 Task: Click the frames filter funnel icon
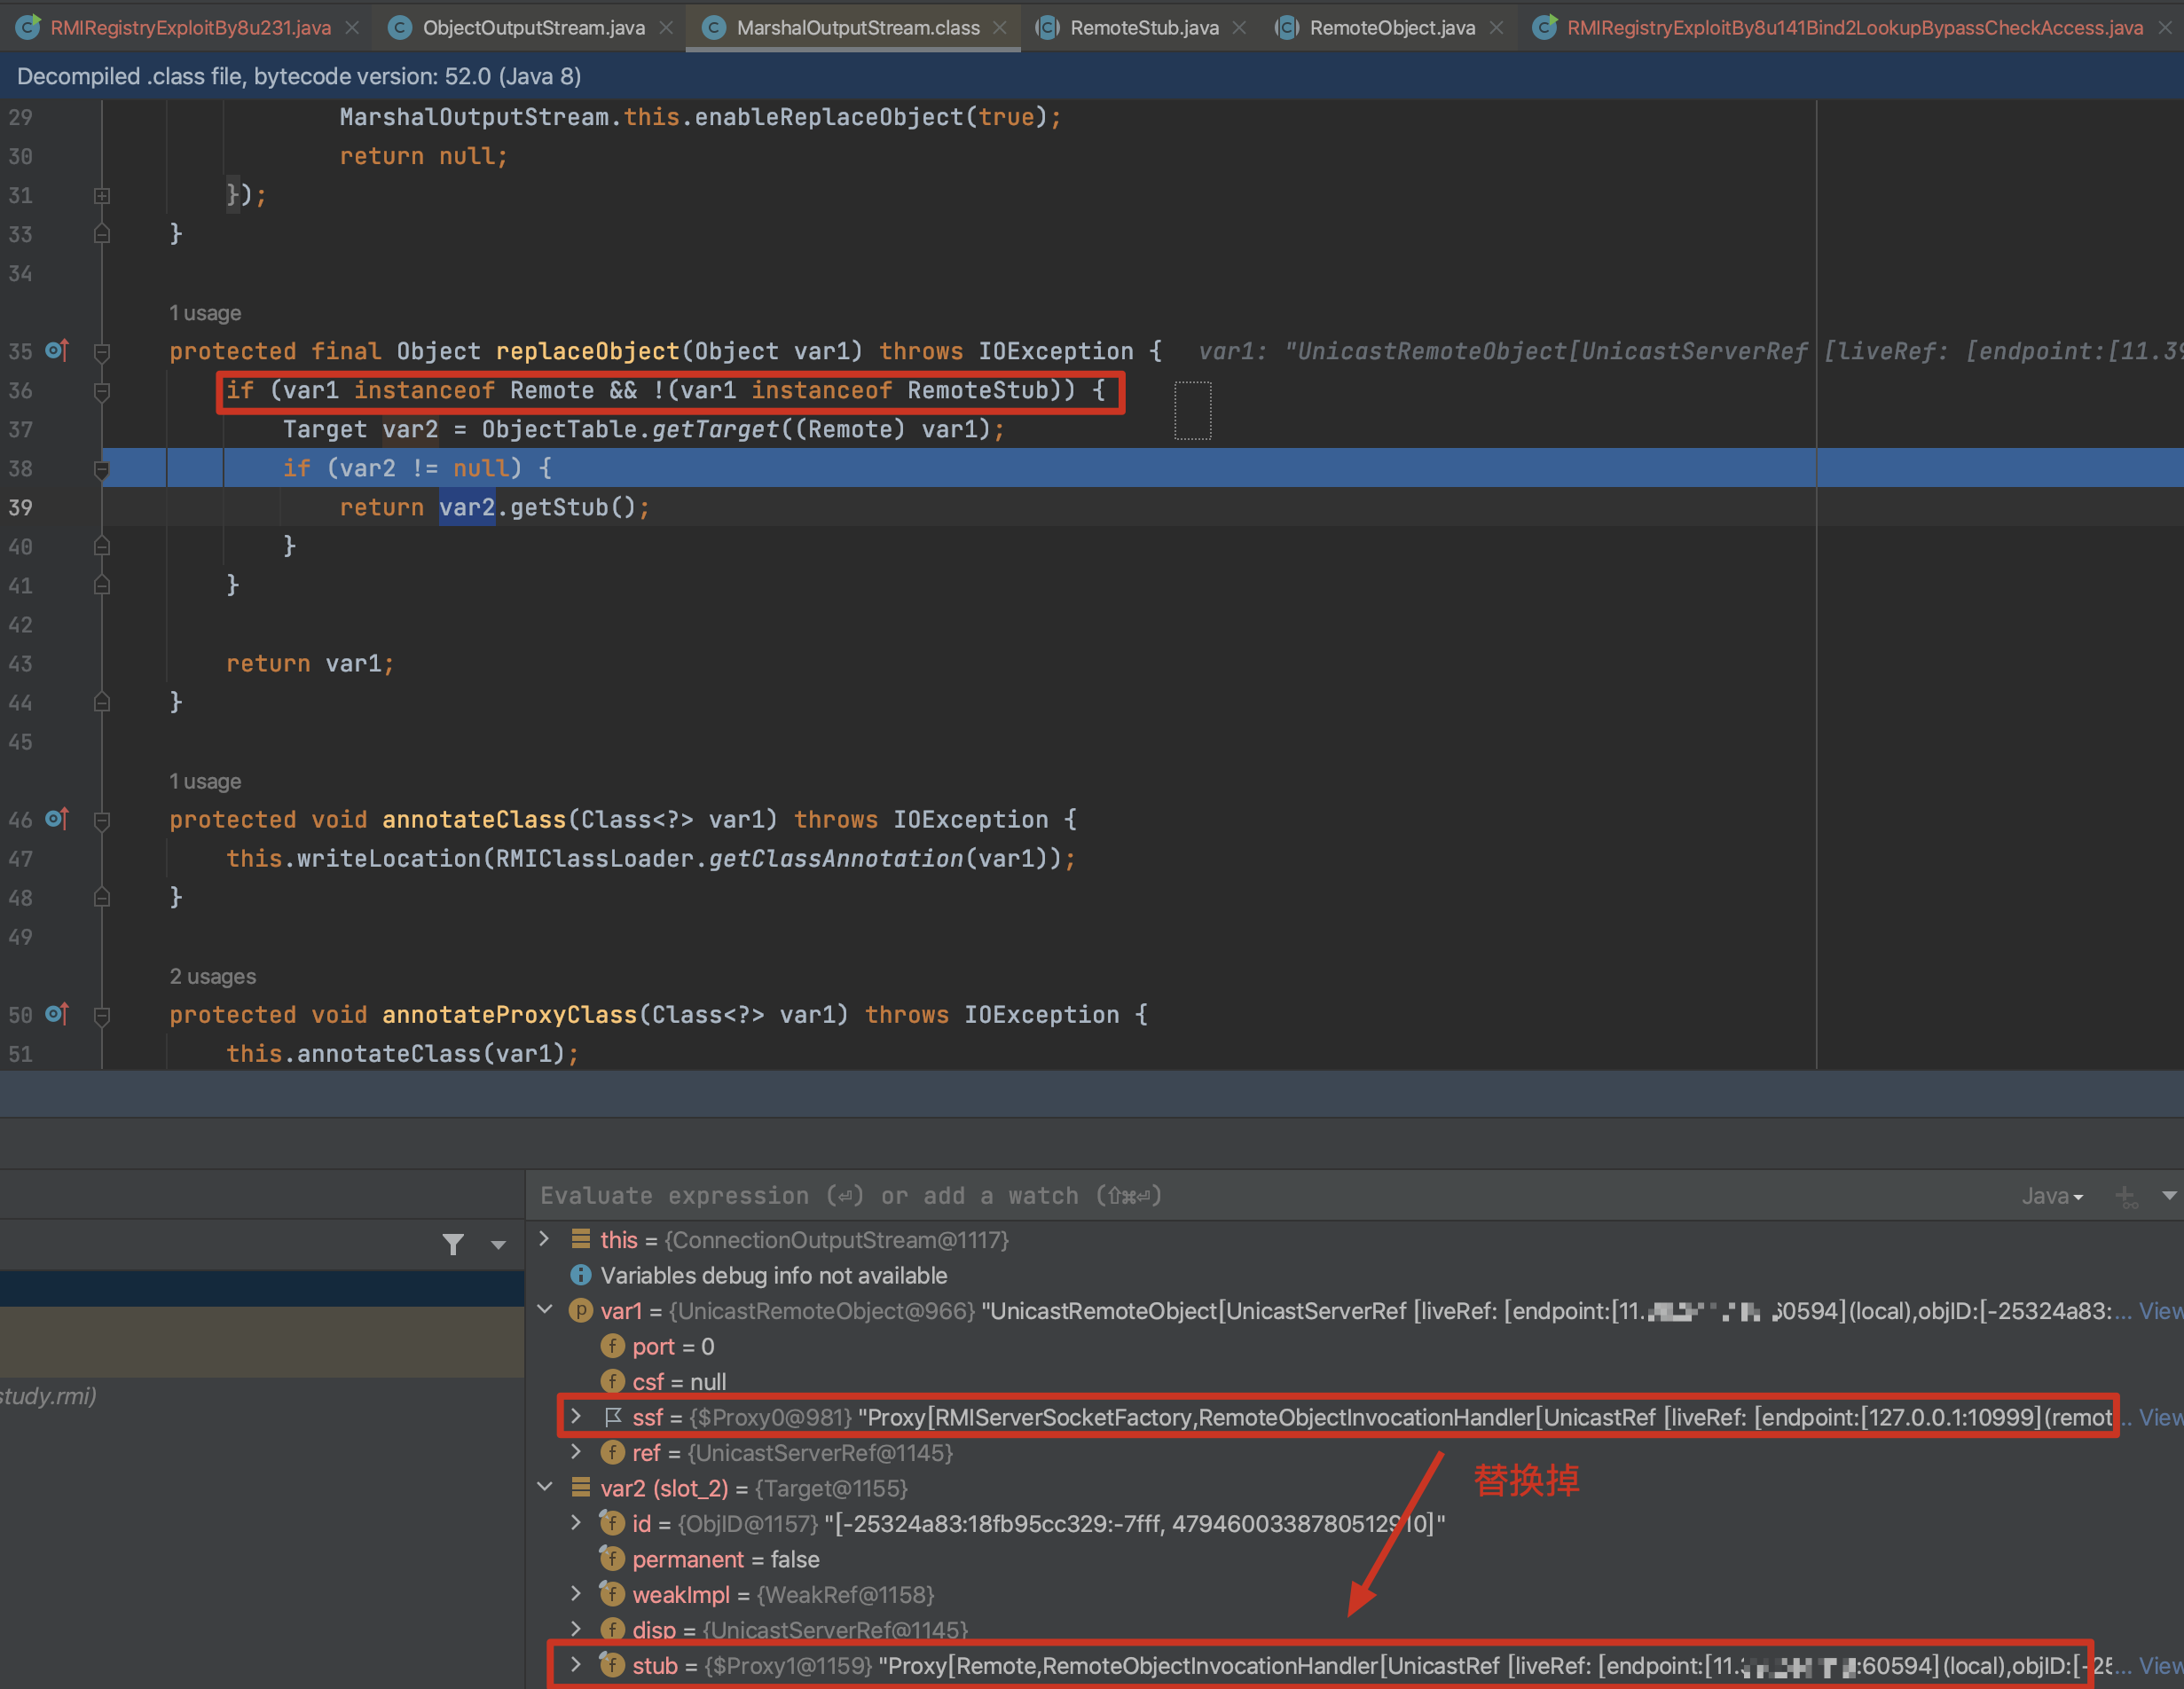tap(453, 1244)
